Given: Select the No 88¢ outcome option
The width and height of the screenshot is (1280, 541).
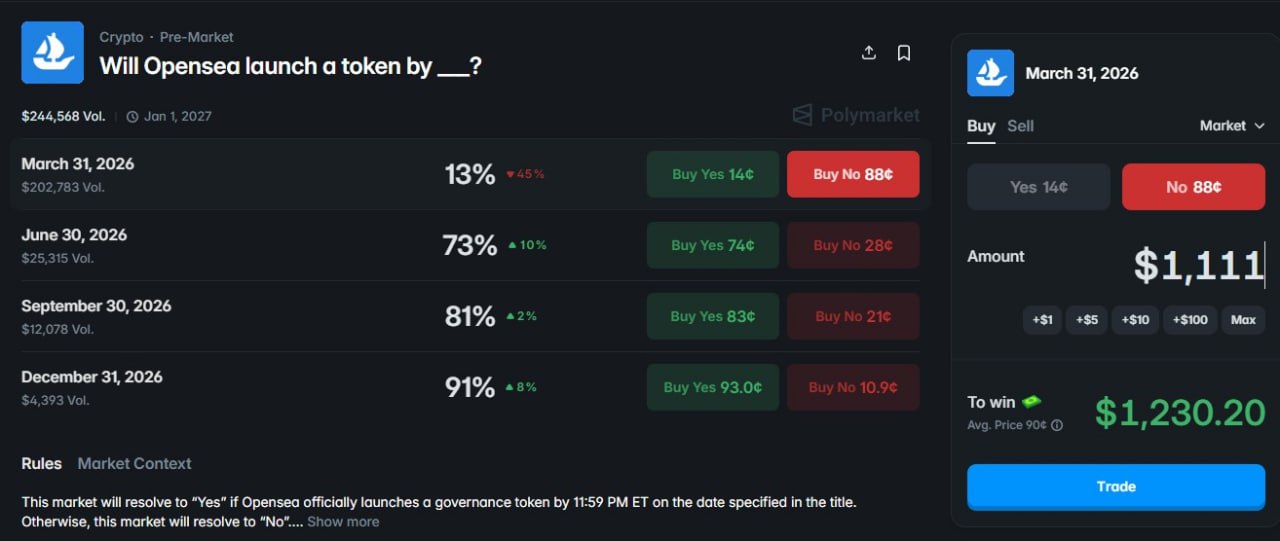Looking at the screenshot, I should tap(1193, 187).
